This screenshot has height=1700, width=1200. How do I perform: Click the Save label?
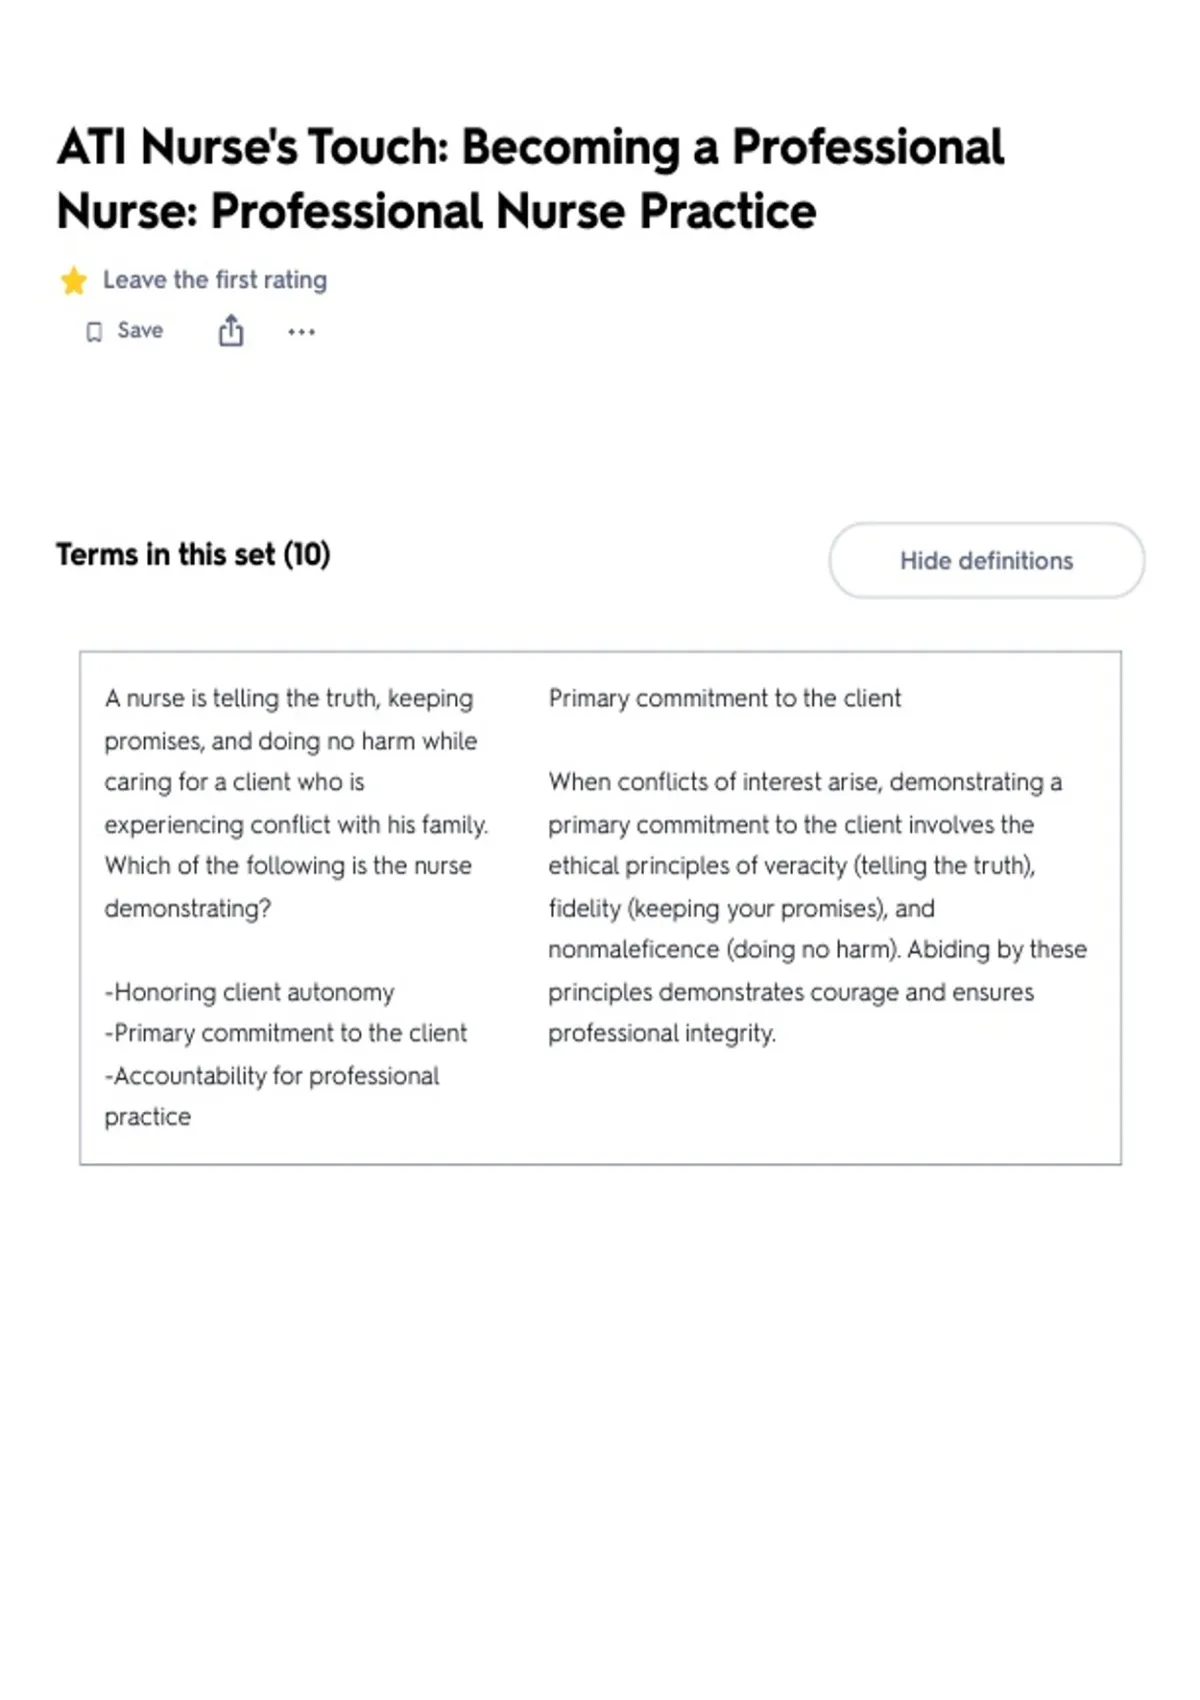coord(140,331)
